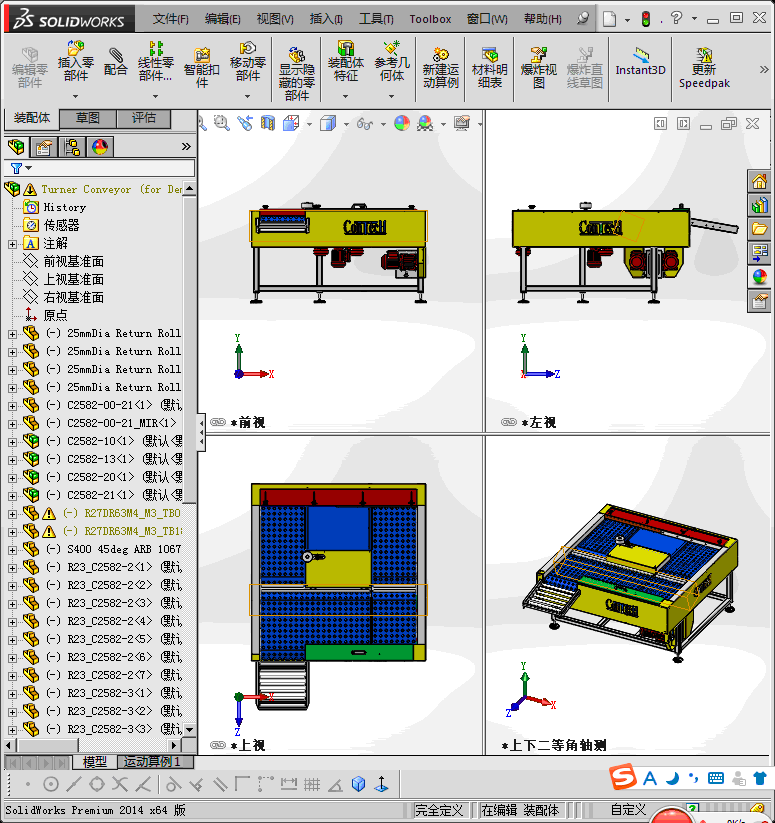Open File Explorer folder icon in task pane
775x823 pixels.
pyautogui.click(x=759, y=229)
